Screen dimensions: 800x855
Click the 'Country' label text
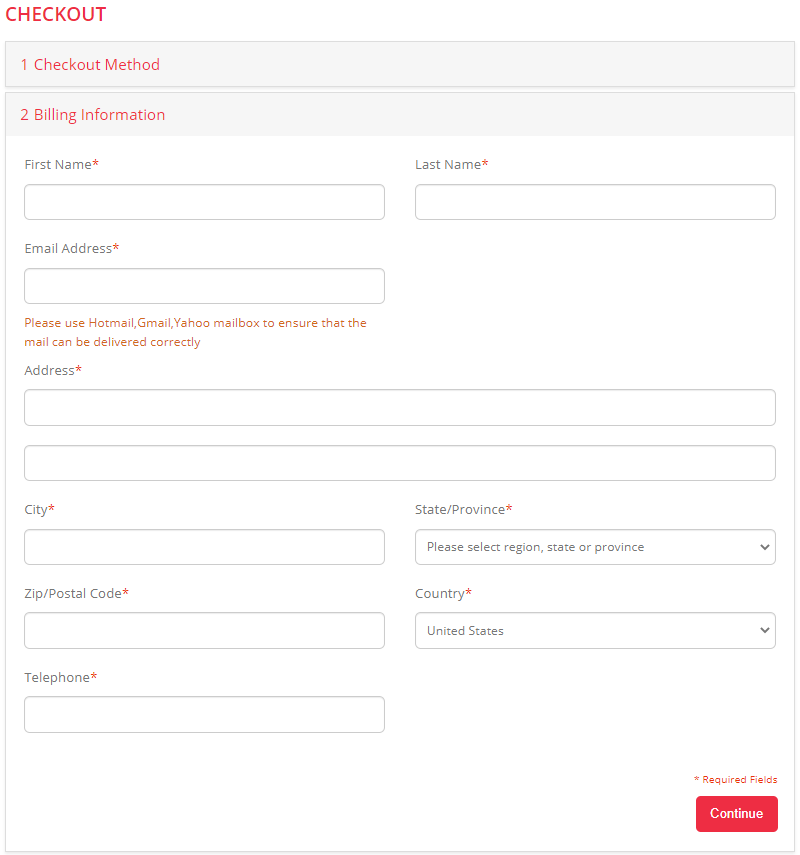tap(441, 594)
